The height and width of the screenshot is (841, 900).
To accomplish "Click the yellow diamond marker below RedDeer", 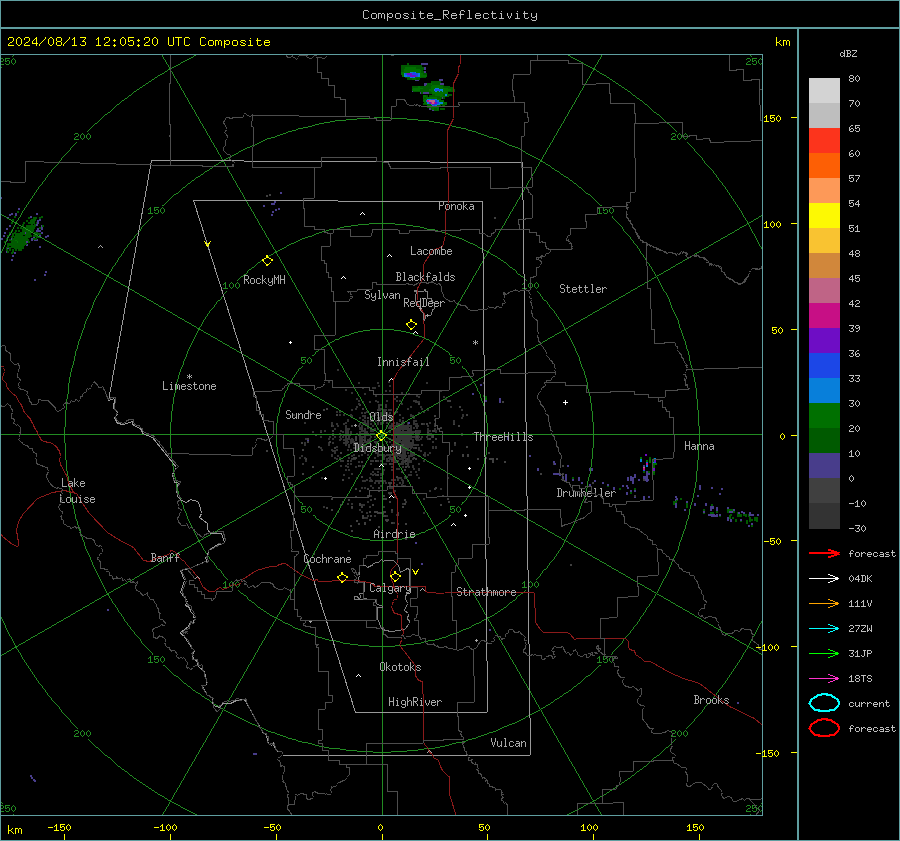I will (411, 325).
